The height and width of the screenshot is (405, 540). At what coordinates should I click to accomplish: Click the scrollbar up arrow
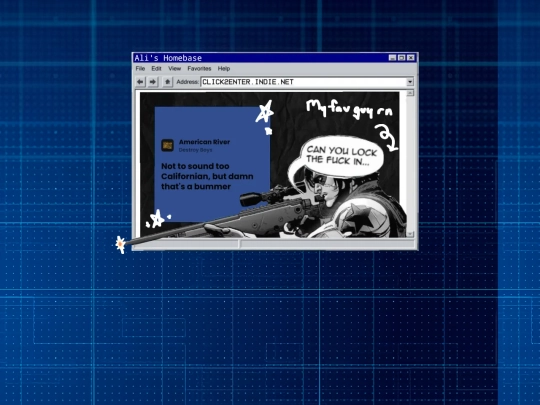coord(410,93)
